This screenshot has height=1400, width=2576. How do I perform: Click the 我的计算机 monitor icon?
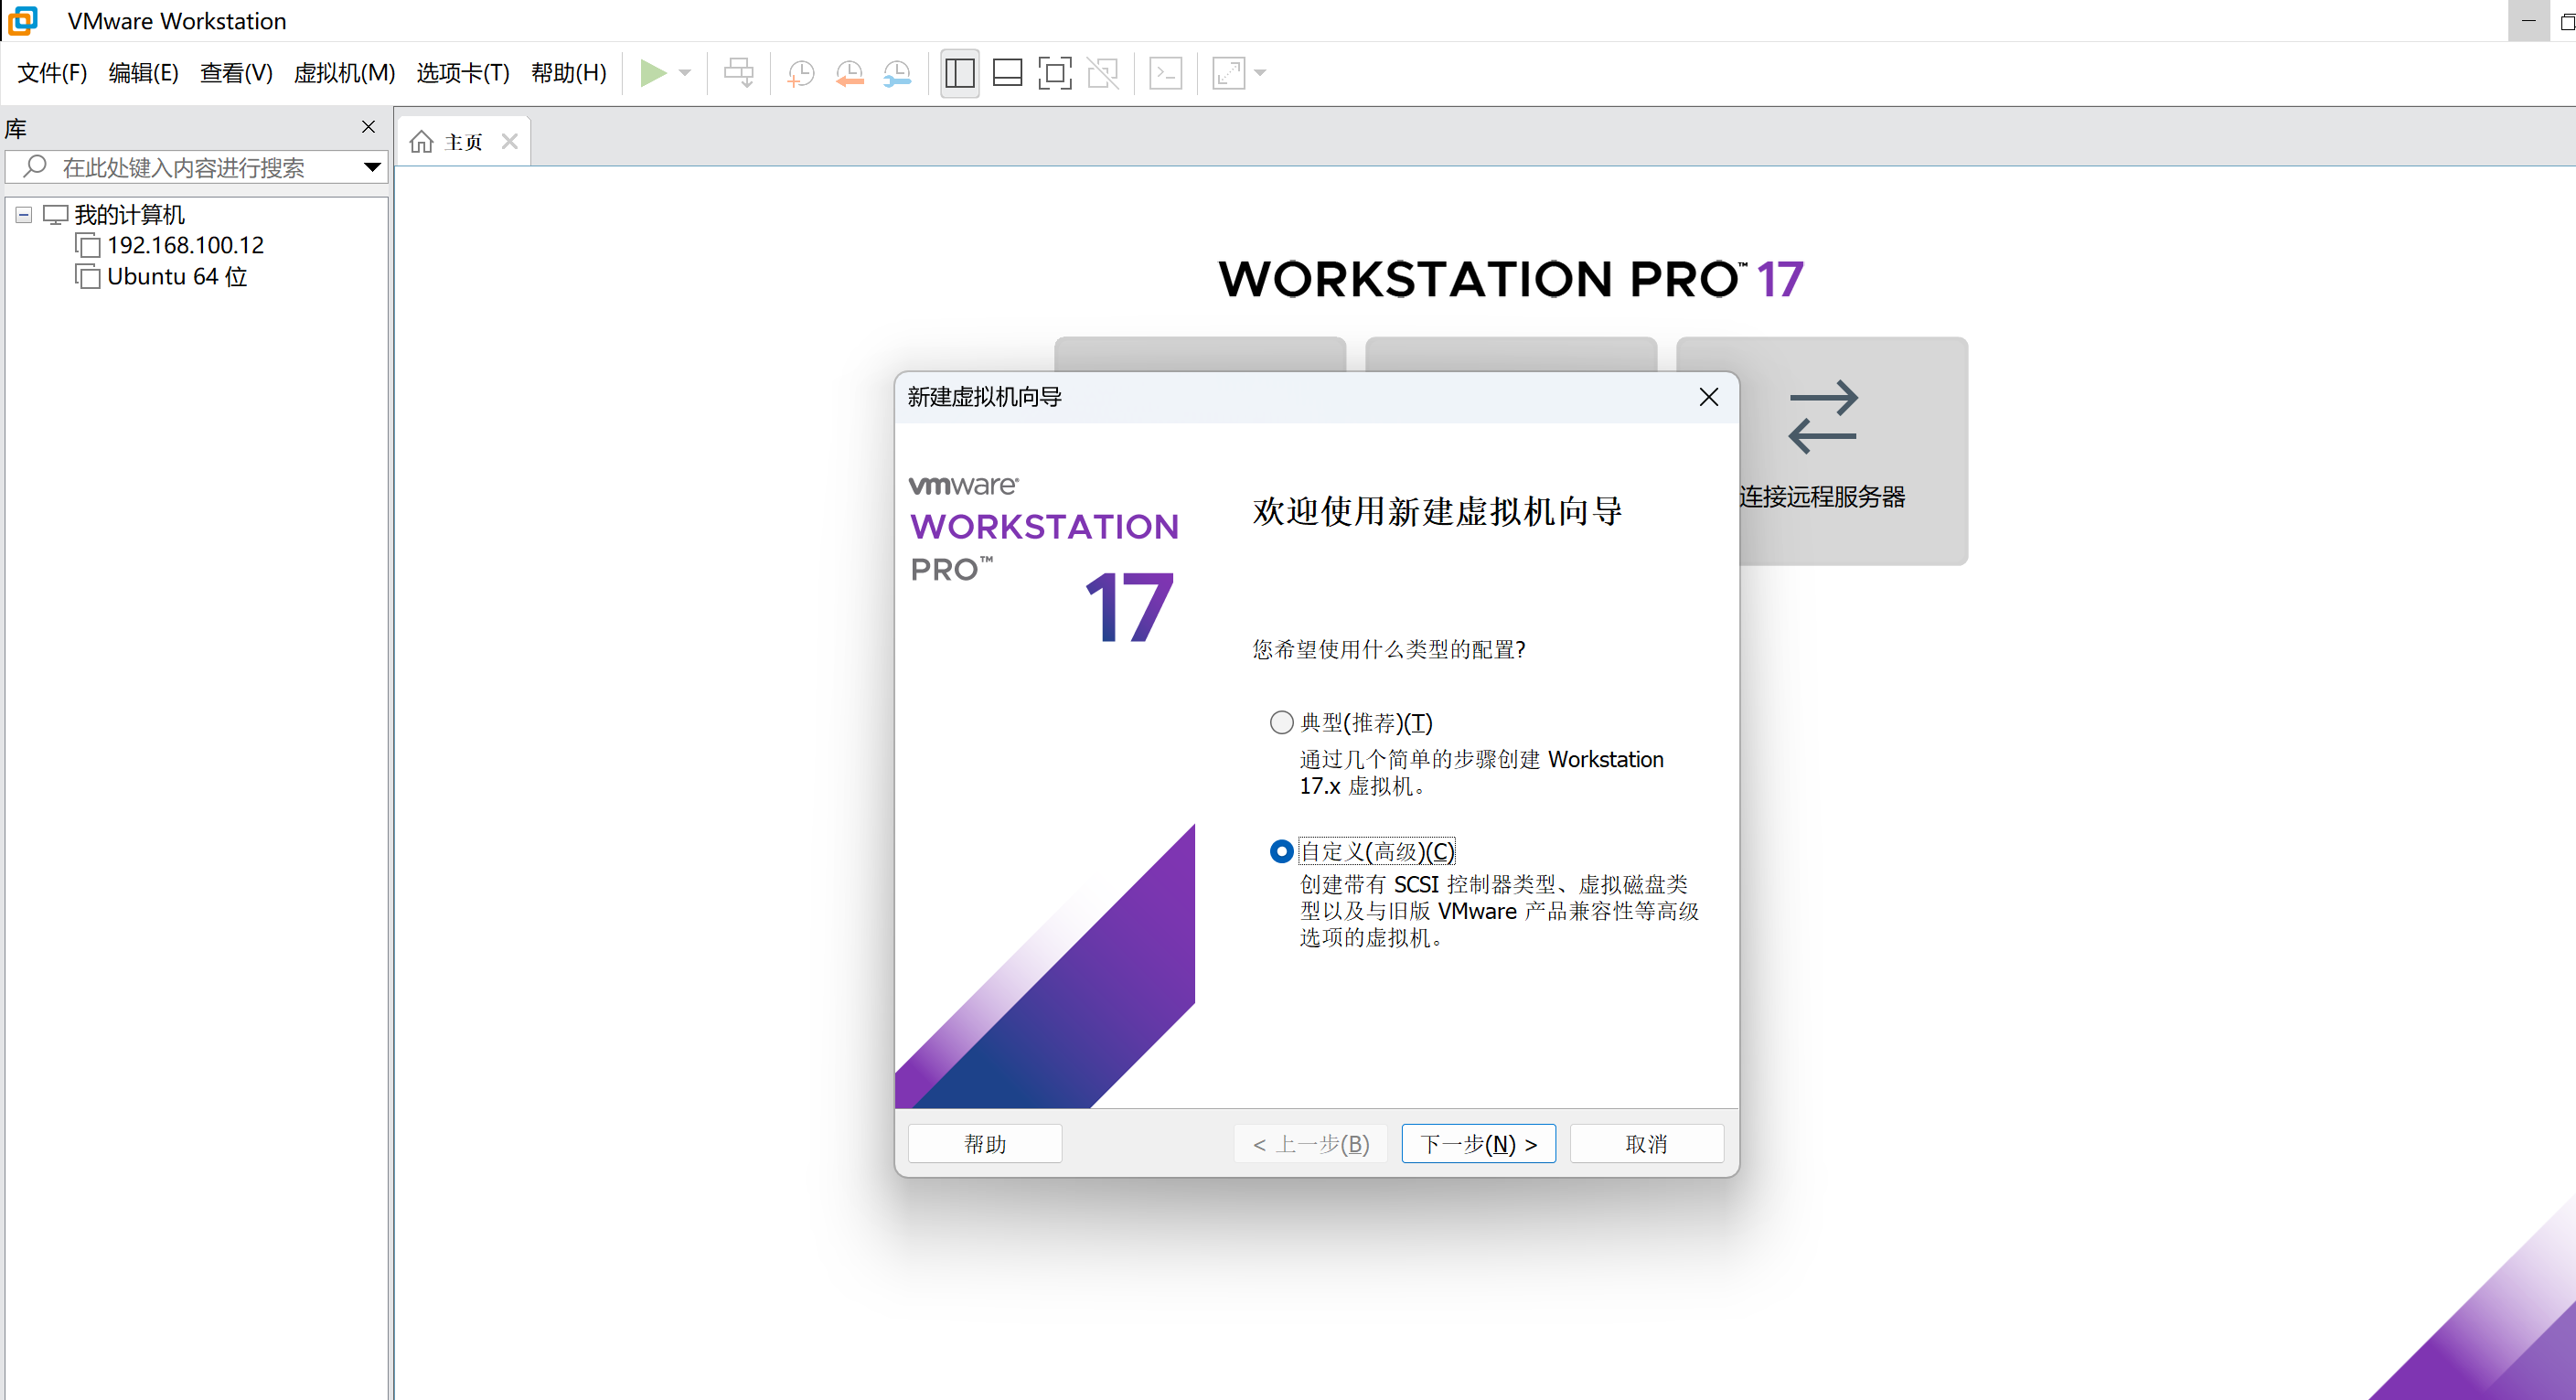point(55,215)
